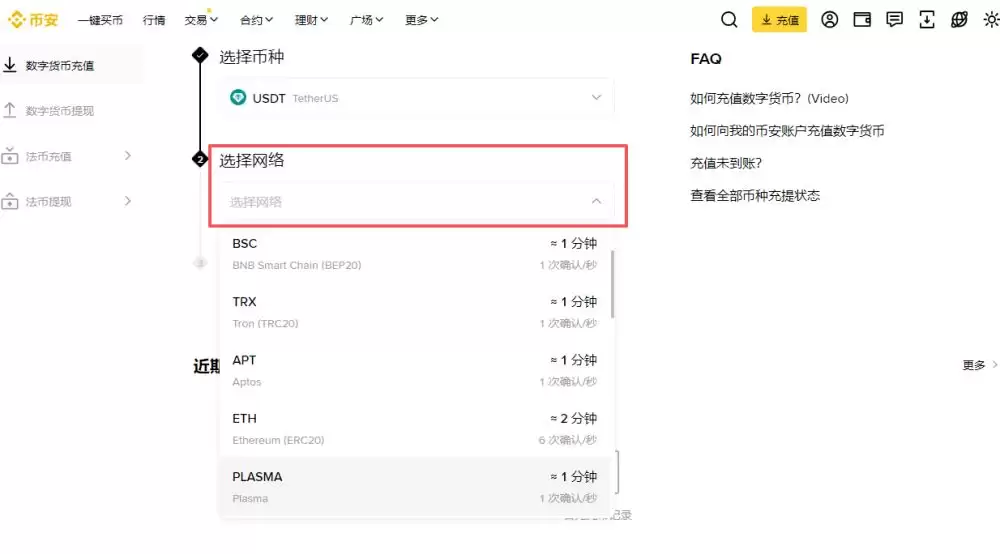Screen dimensions: 1000x554
Task: Click the yellow 充值 deposit button
Action: tap(779, 20)
